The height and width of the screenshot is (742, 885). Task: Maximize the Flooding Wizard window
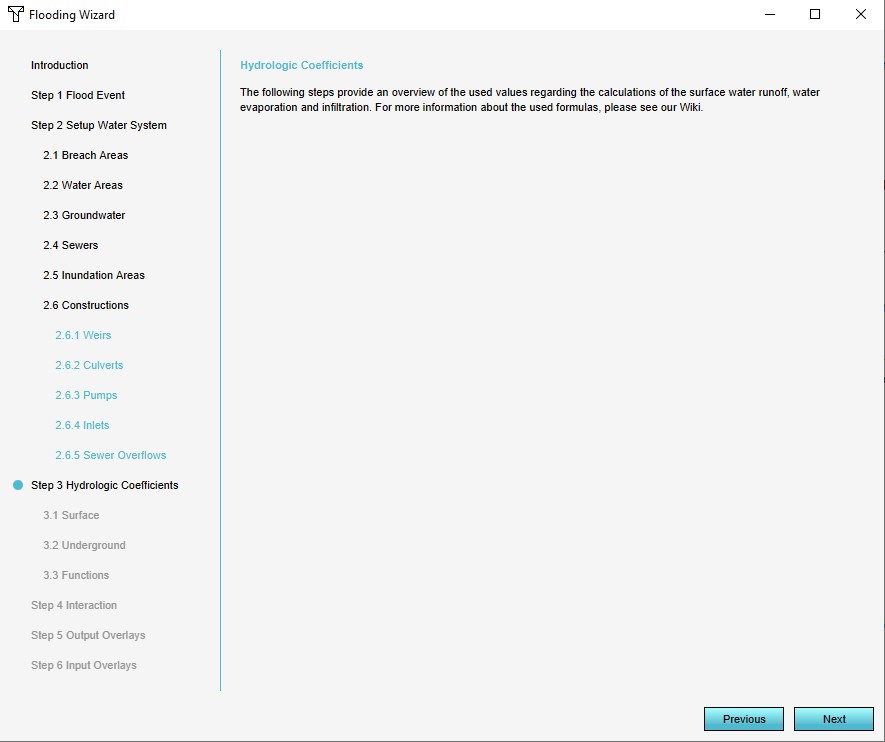pos(815,15)
